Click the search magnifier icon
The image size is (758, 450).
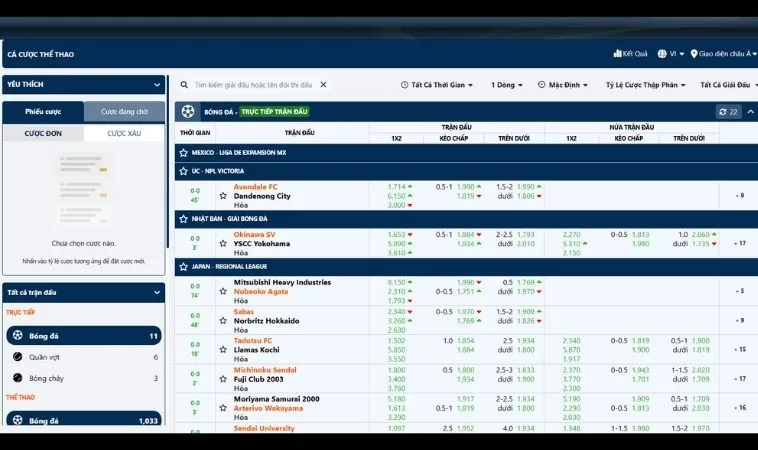tap(184, 85)
